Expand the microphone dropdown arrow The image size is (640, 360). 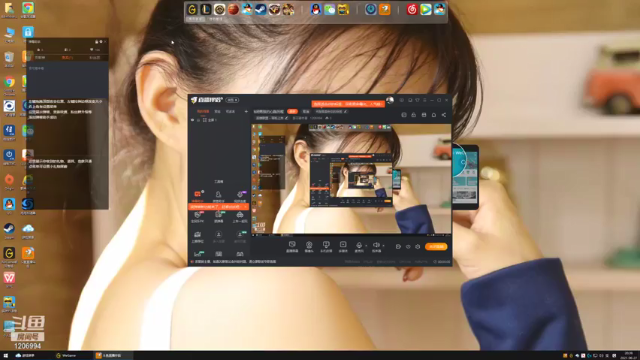pos(366,246)
